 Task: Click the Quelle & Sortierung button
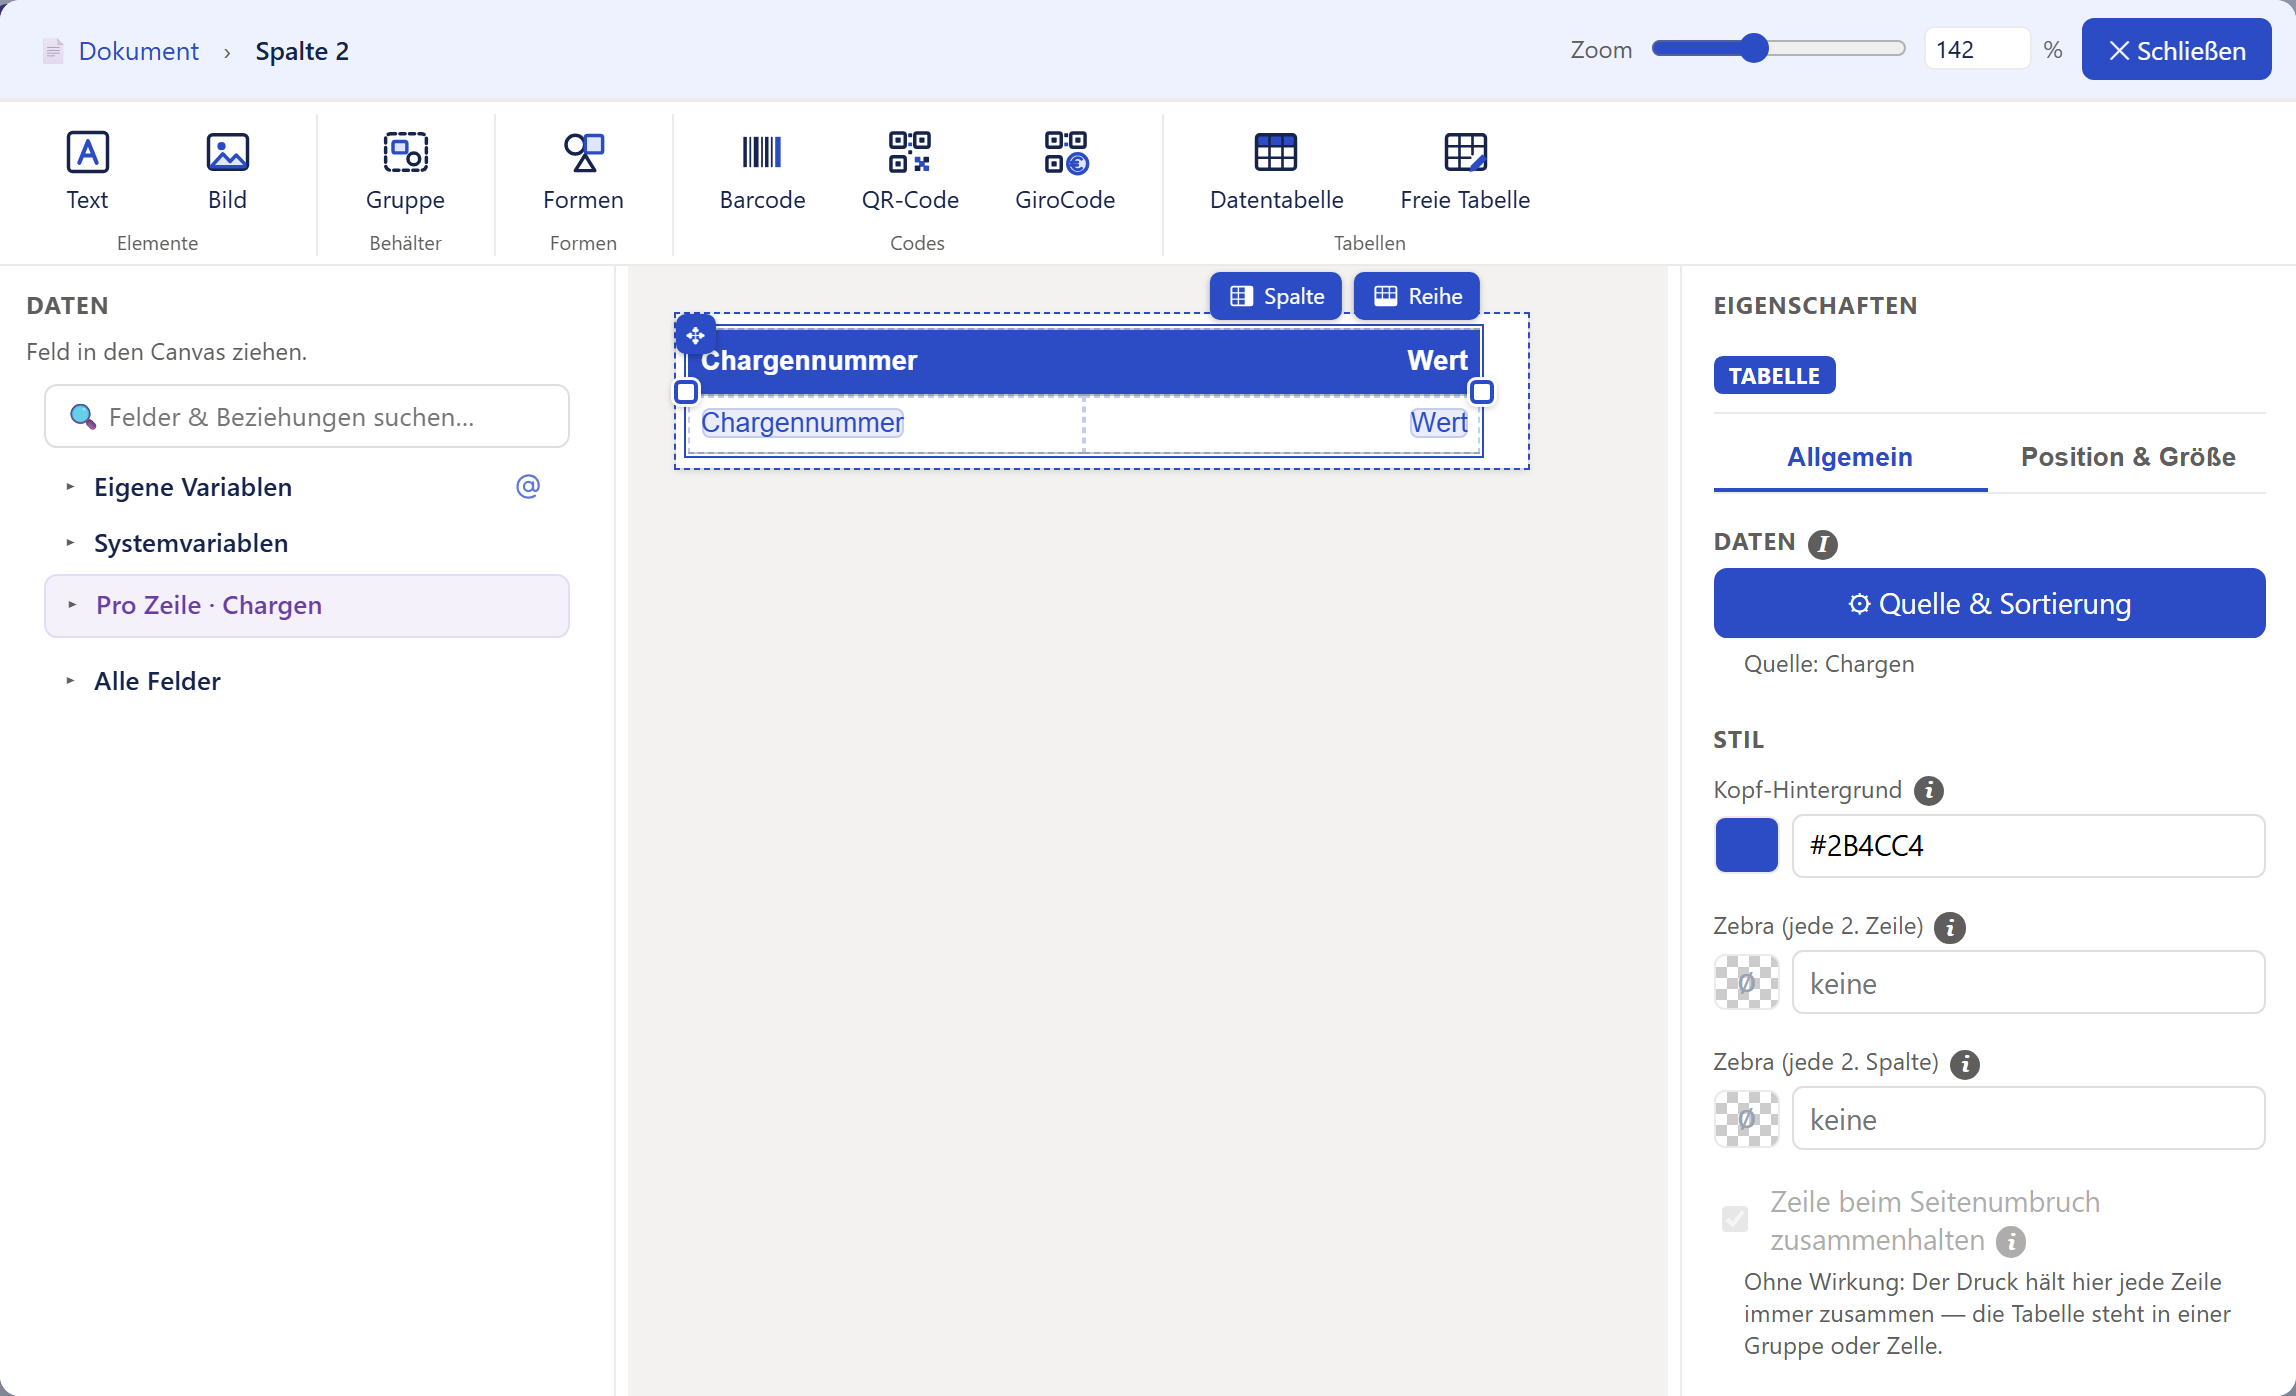pos(1989,603)
